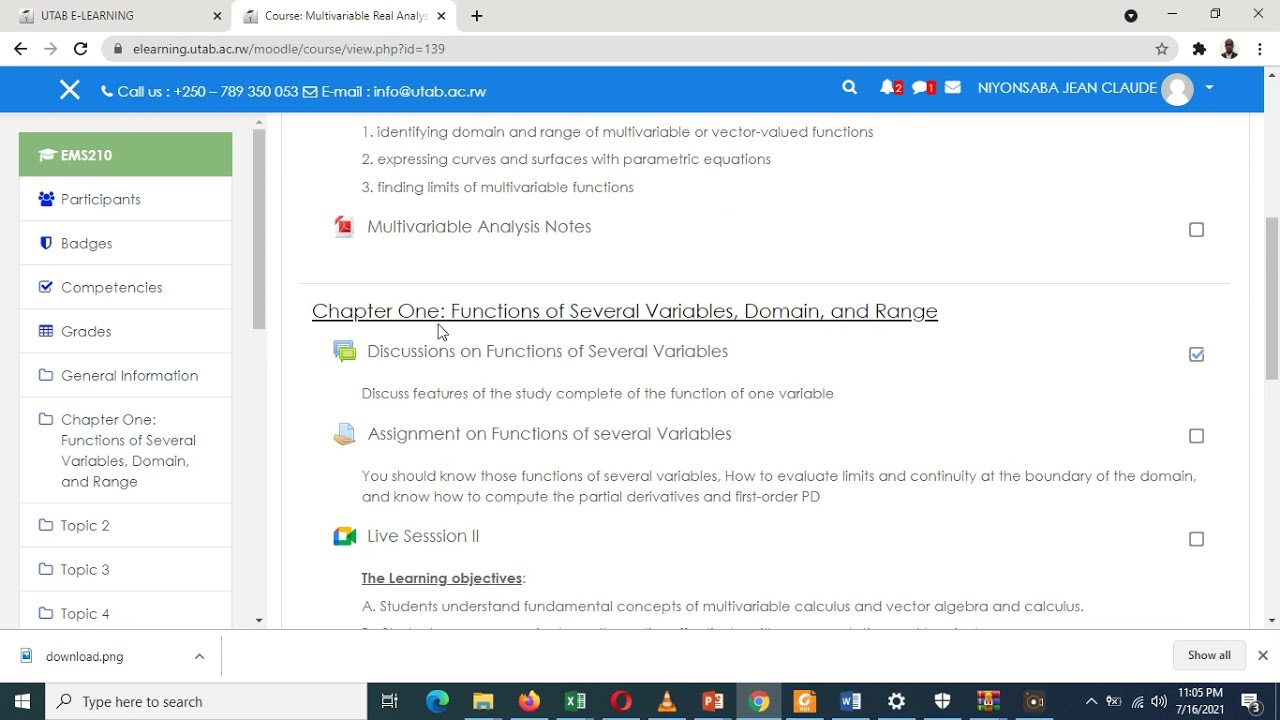Image resolution: width=1280 pixels, height=720 pixels.
Task: Open Participants in the sidebar
Action: click(125, 199)
